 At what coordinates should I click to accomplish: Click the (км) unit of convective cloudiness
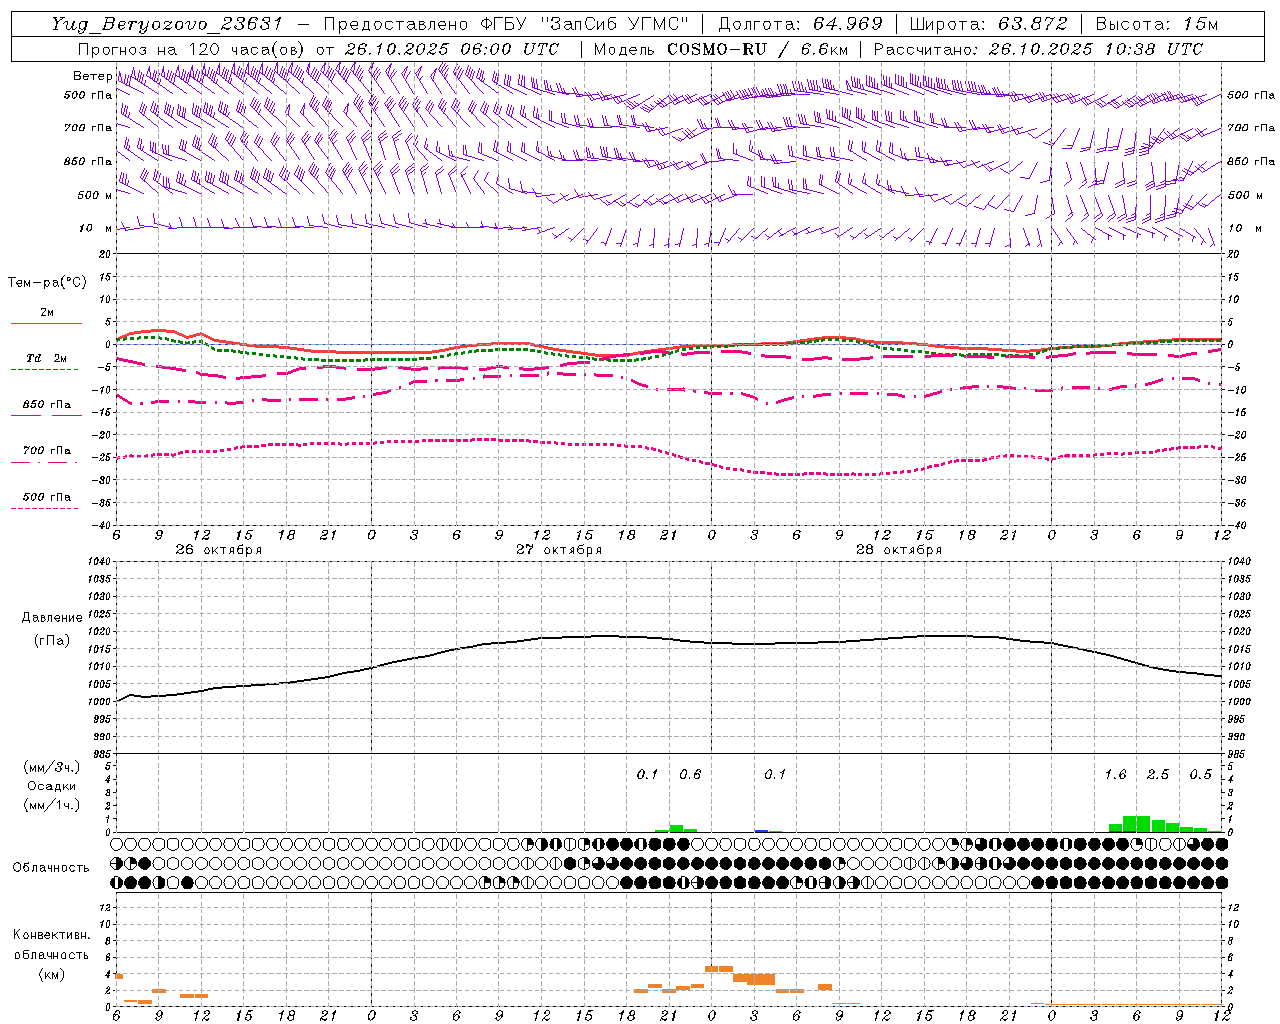pyautogui.click(x=52, y=973)
